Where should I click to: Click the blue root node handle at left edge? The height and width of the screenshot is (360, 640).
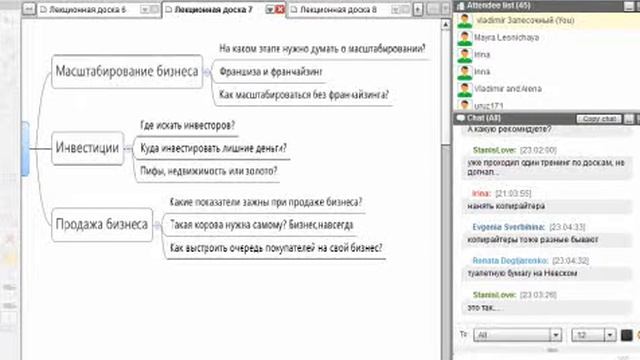[x=25, y=149]
